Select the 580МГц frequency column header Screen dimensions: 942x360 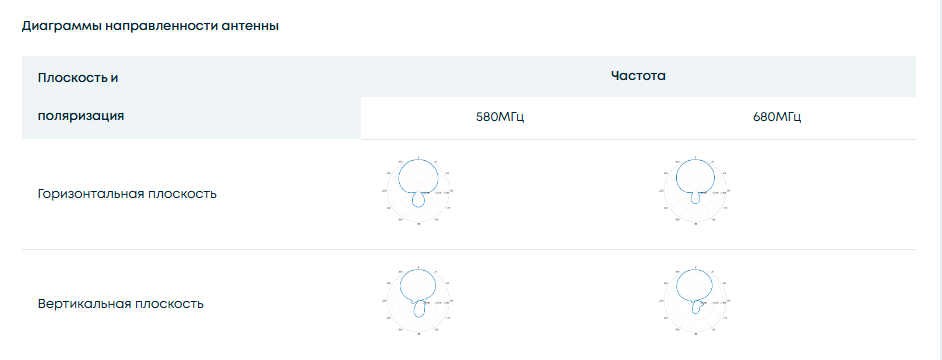[500, 117]
